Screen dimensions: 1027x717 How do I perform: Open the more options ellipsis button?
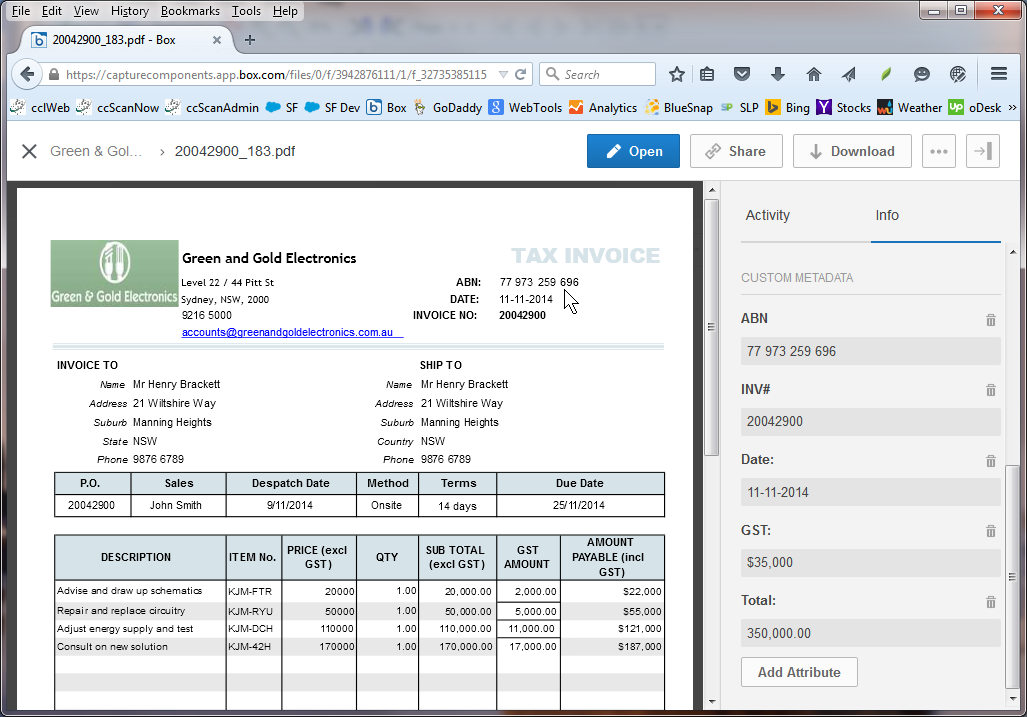click(x=939, y=151)
